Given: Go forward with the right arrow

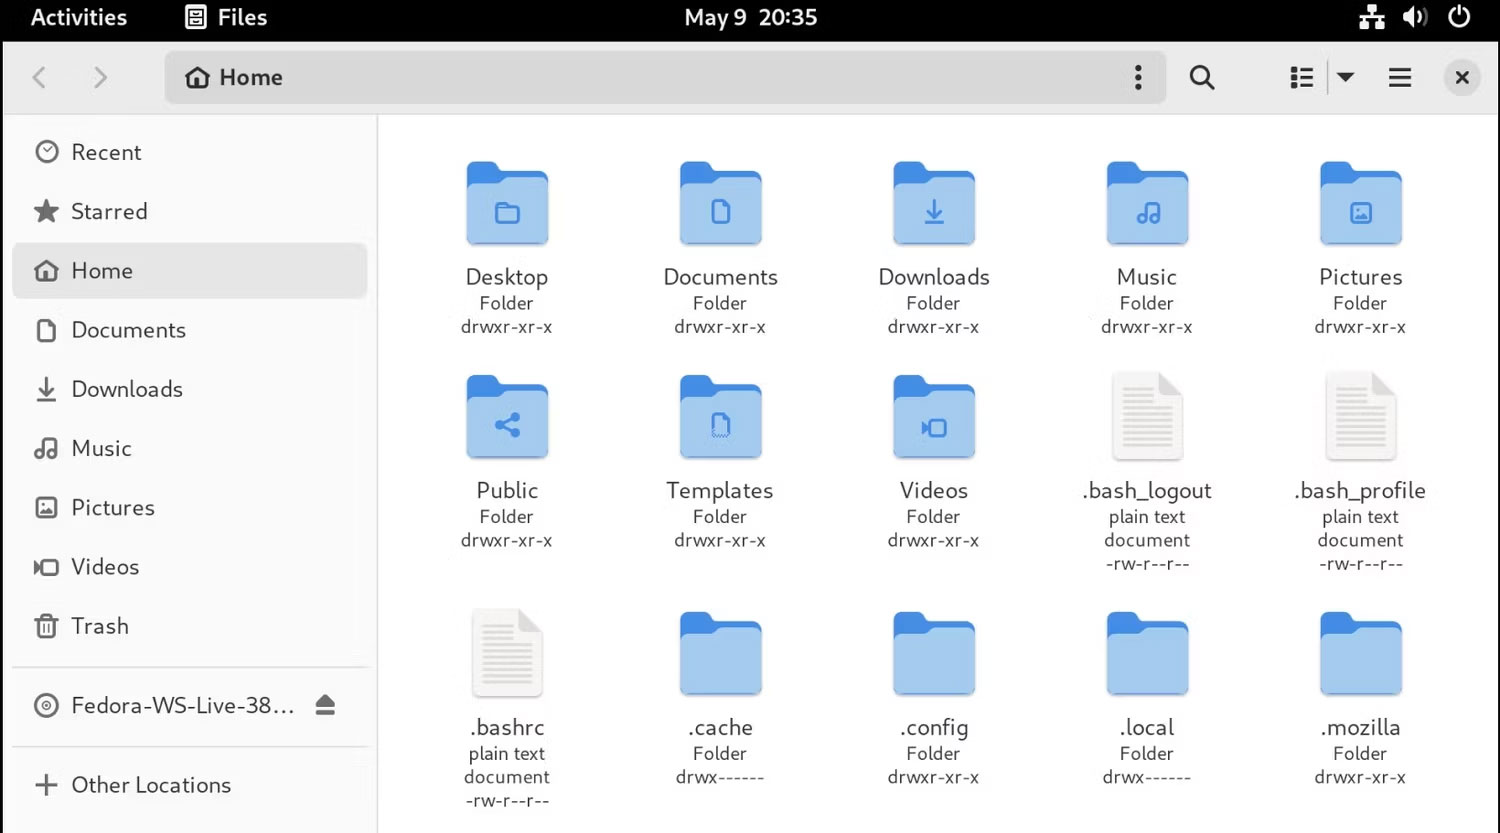Looking at the screenshot, I should pos(99,77).
